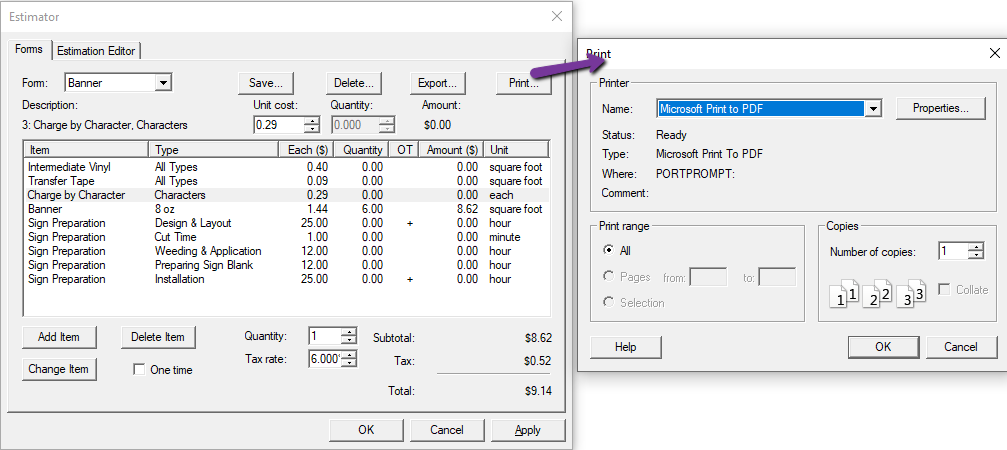The width and height of the screenshot is (1007, 450).
Task: Click into the Unit cost input field
Action: (279, 125)
